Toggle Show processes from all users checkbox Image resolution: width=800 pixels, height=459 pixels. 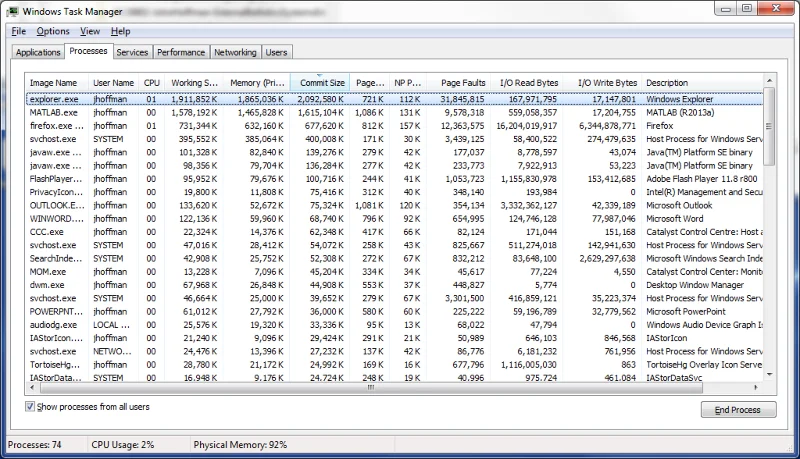(30, 406)
